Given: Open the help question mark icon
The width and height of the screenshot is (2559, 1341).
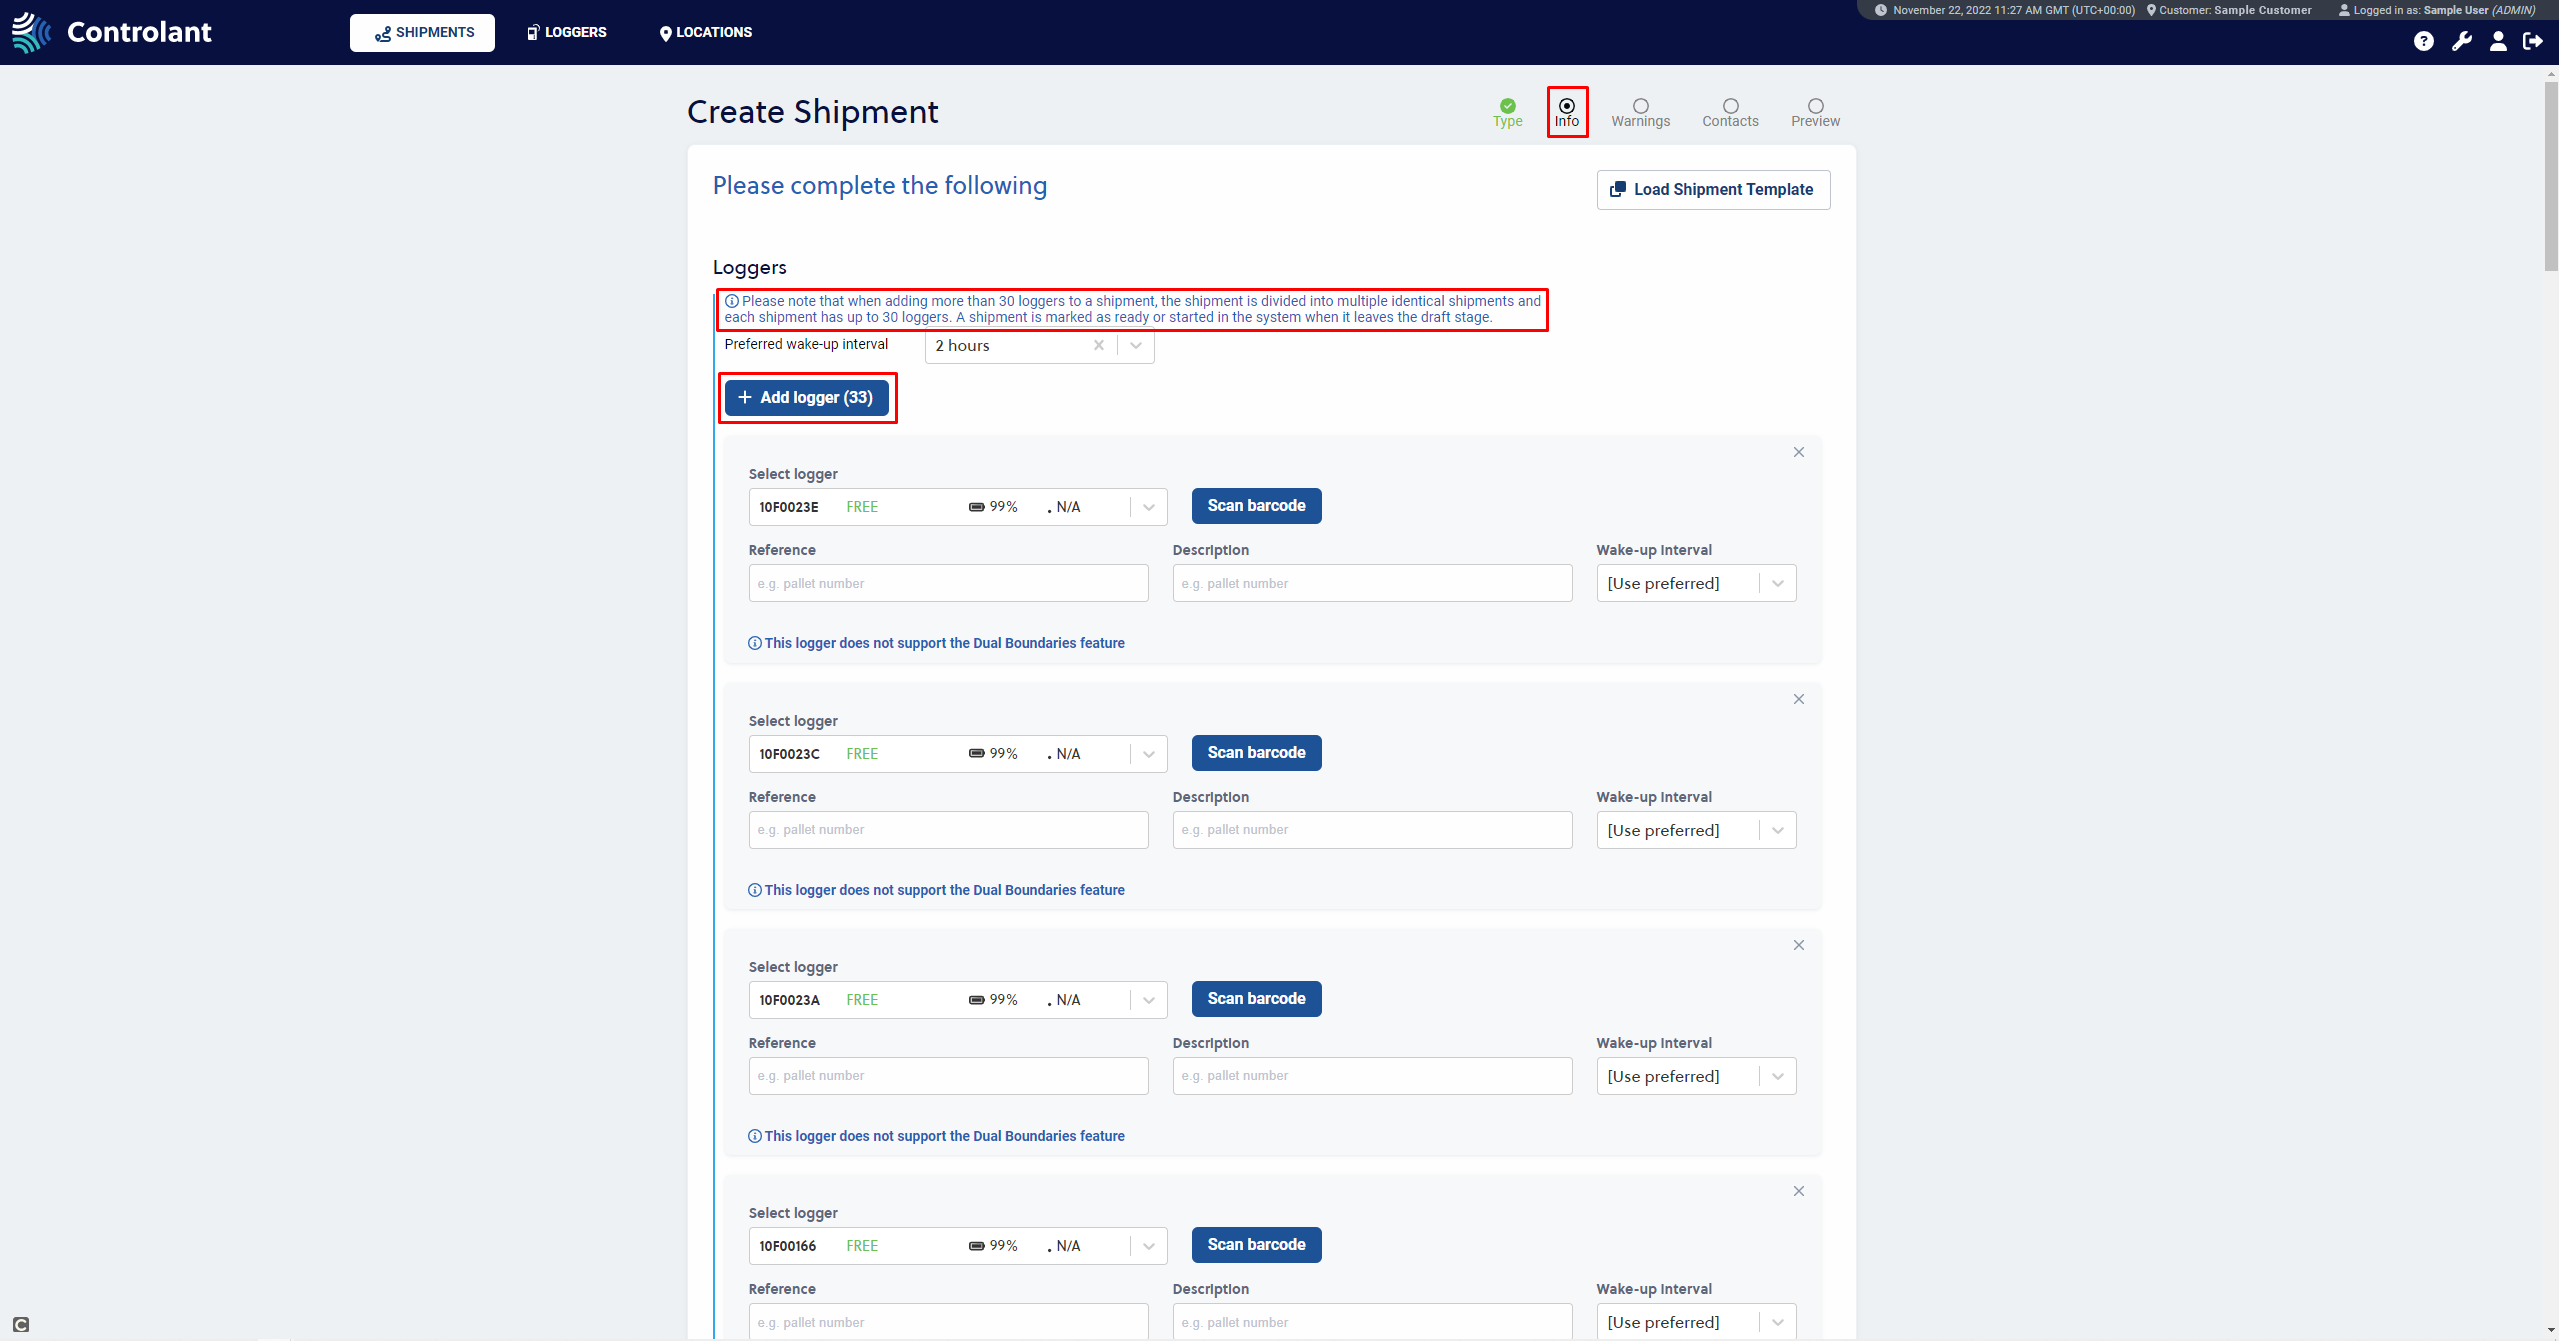Looking at the screenshot, I should pyautogui.click(x=2423, y=41).
